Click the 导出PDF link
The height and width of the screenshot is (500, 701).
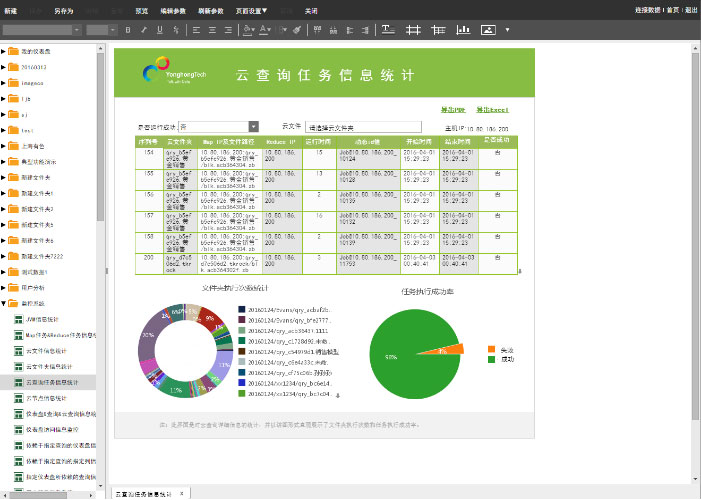[x=453, y=110]
